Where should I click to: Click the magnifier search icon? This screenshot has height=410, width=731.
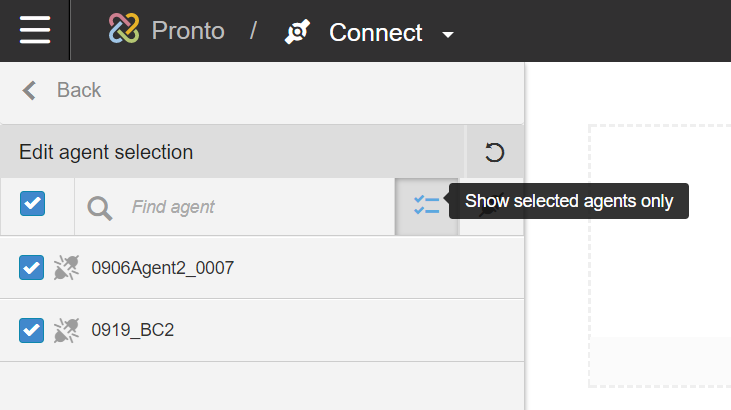[x=100, y=208]
